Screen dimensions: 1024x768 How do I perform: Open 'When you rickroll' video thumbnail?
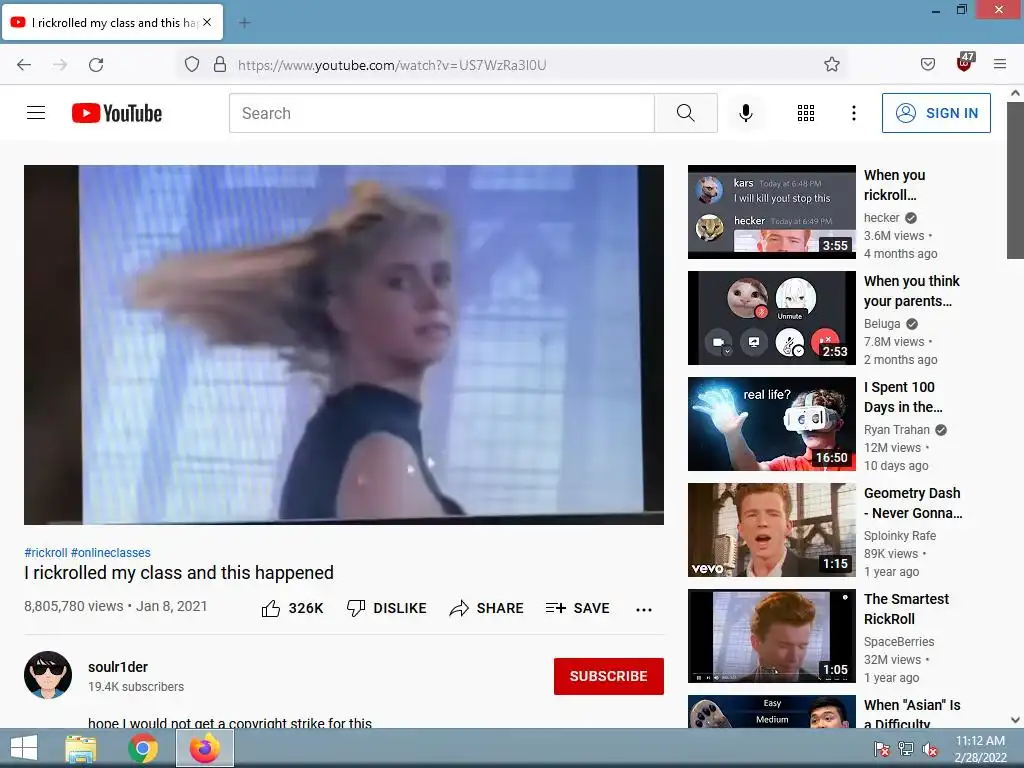(772, 212)
